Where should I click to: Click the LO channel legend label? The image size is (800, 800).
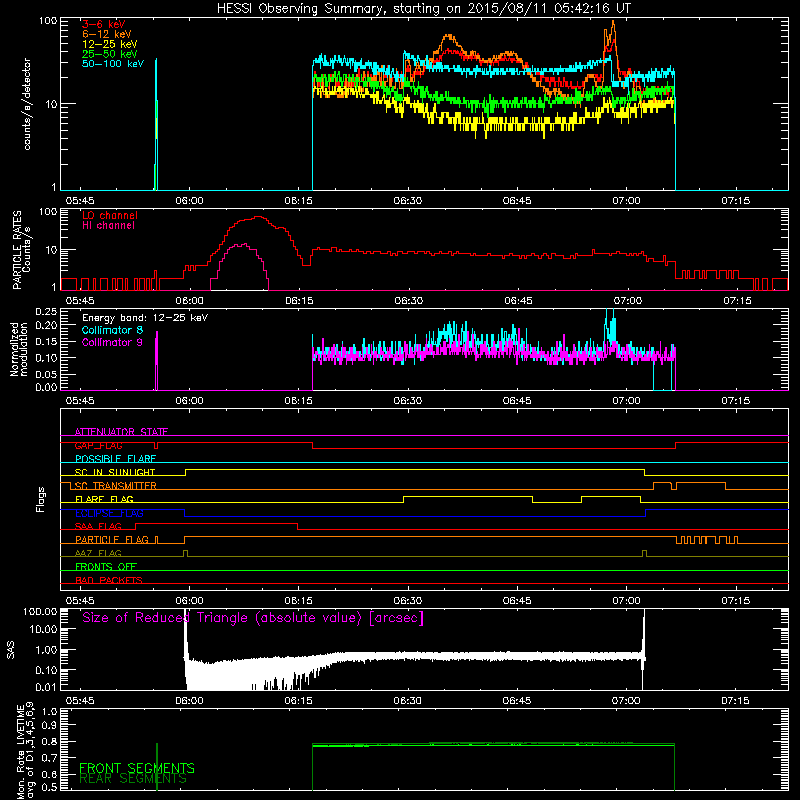110,215
